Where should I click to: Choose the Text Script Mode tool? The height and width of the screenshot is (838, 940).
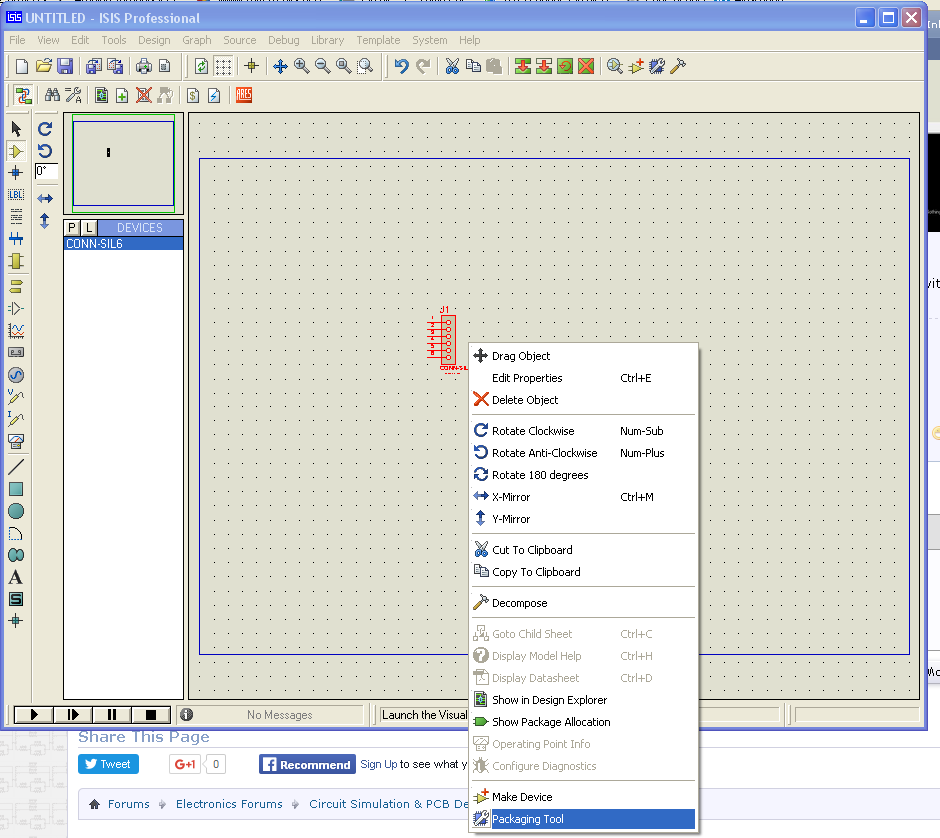pos(16,216)
